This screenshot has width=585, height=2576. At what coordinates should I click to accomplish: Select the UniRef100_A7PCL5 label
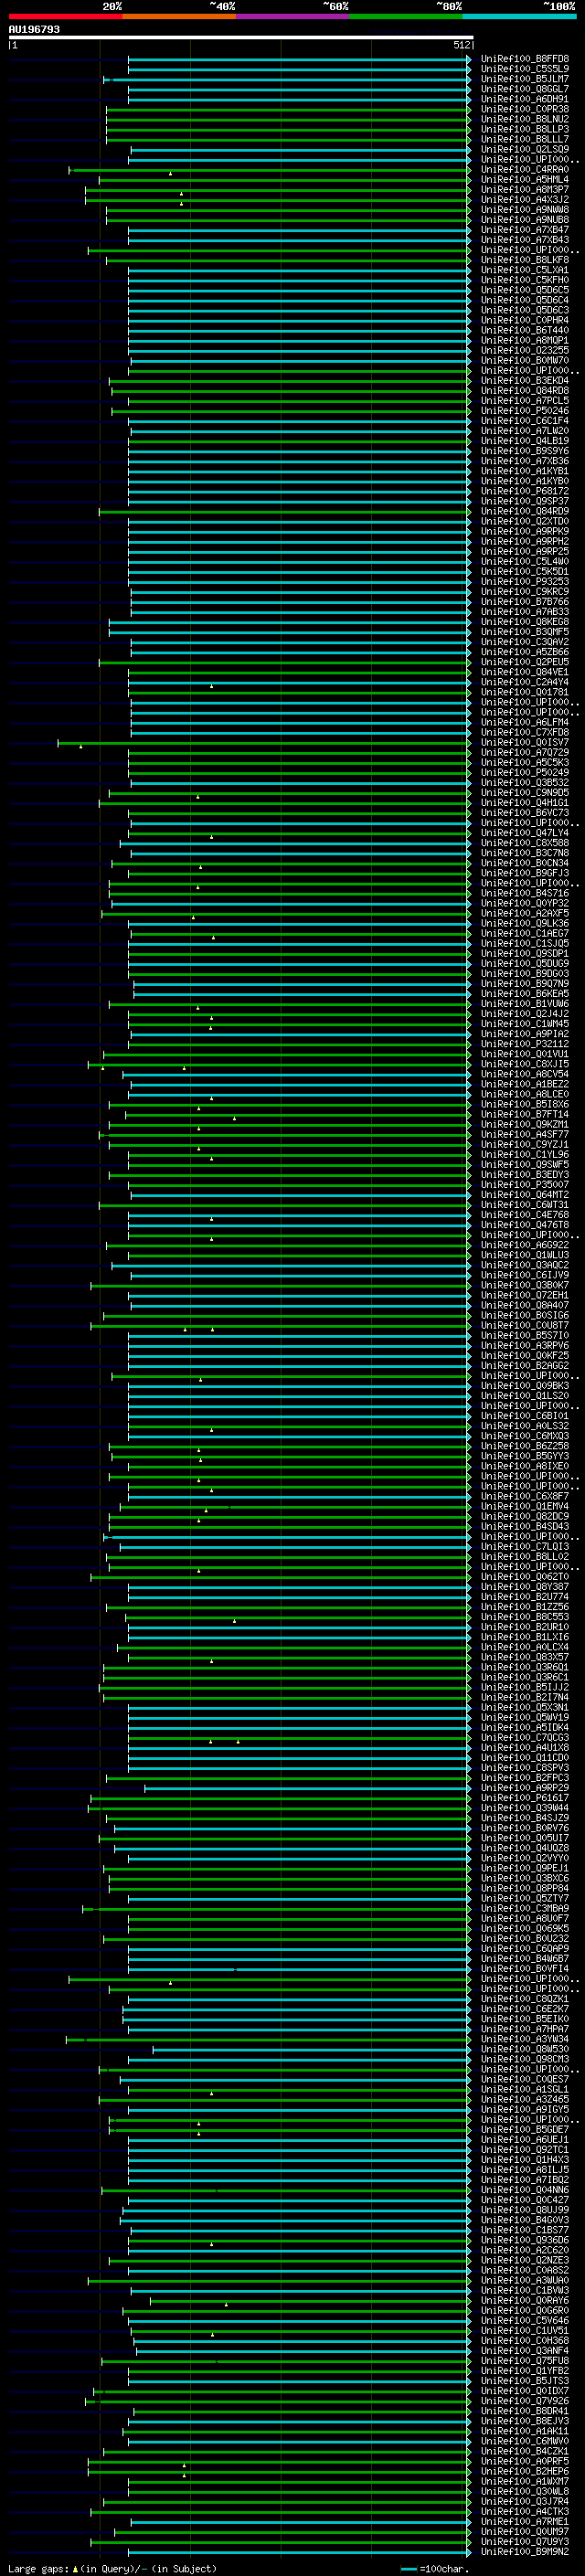click(x=524, y=401)
